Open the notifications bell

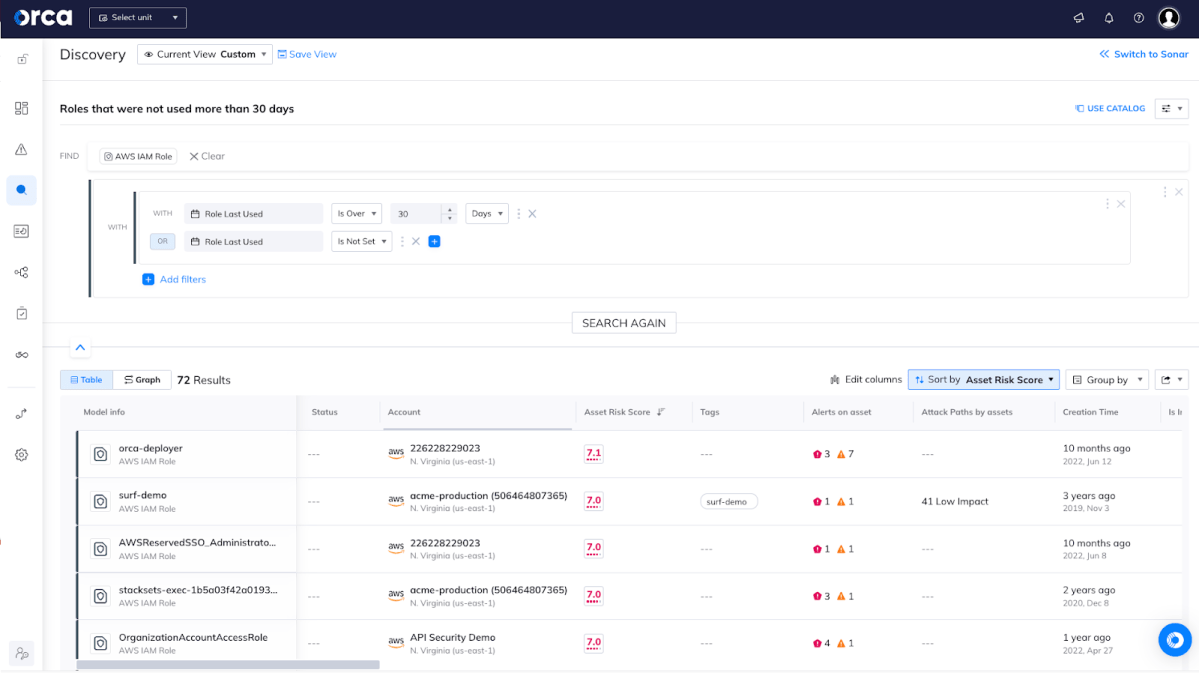[1109, 18]
